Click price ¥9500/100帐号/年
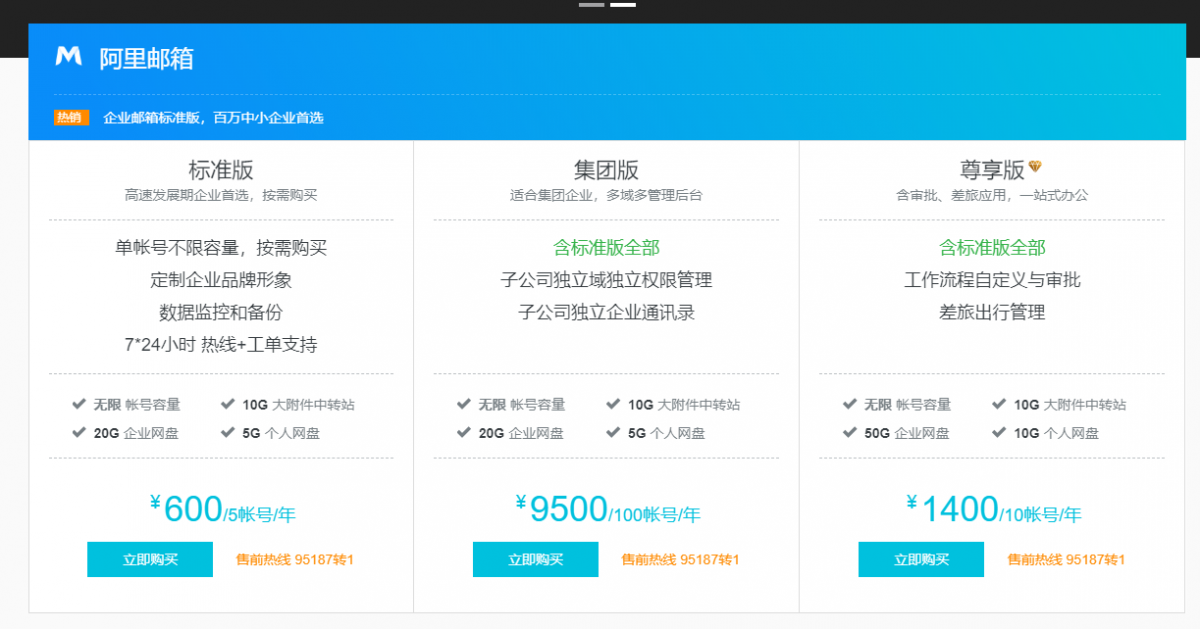 coord(607,510)
